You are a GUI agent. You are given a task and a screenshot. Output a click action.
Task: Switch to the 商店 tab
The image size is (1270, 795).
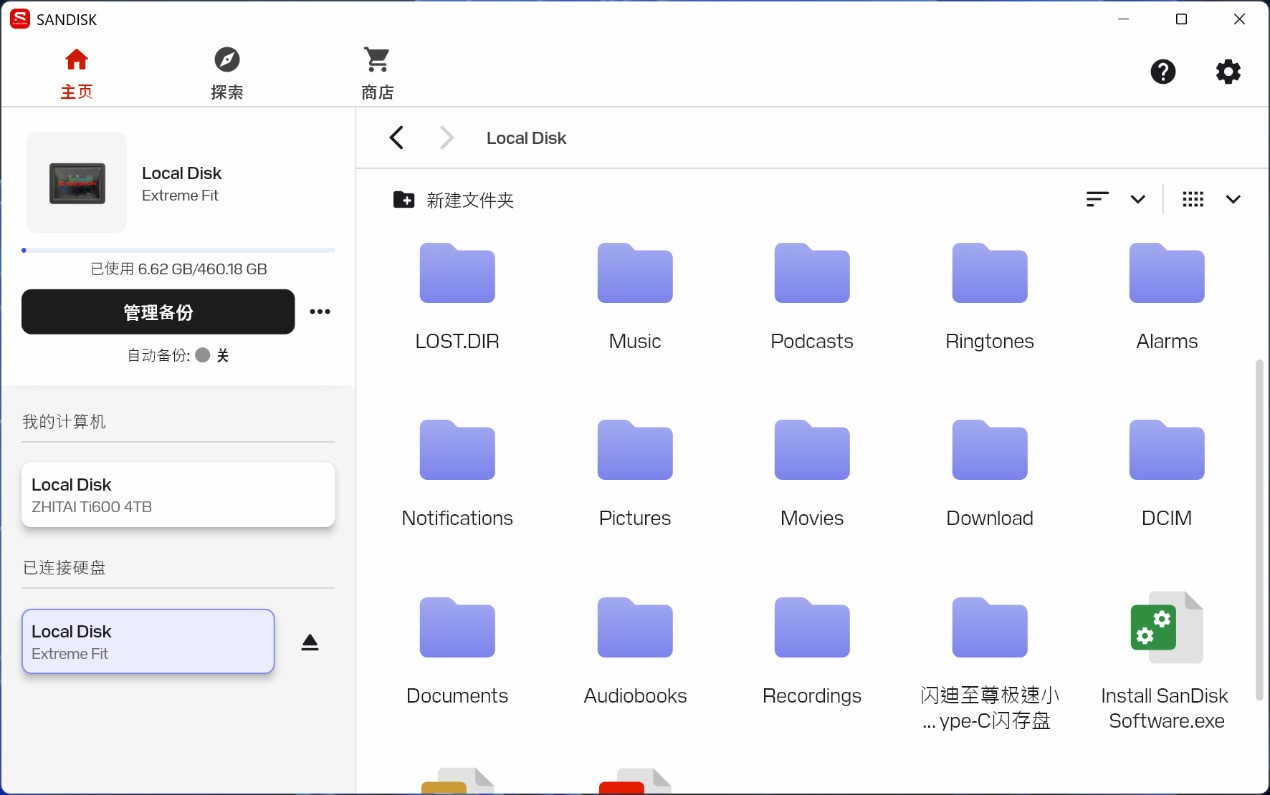point(377,74)
